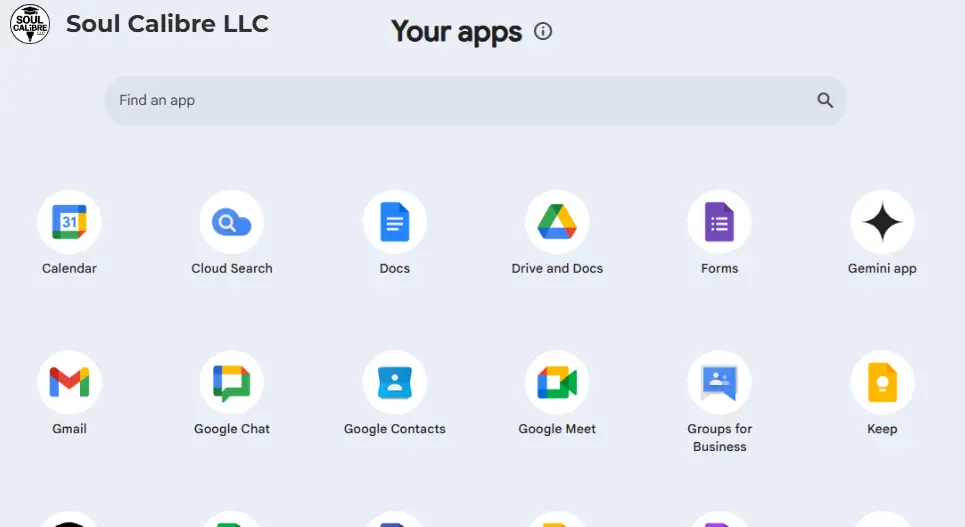965x527 pixels.
Task: Click the Keep label text
Action: point(882,429)
